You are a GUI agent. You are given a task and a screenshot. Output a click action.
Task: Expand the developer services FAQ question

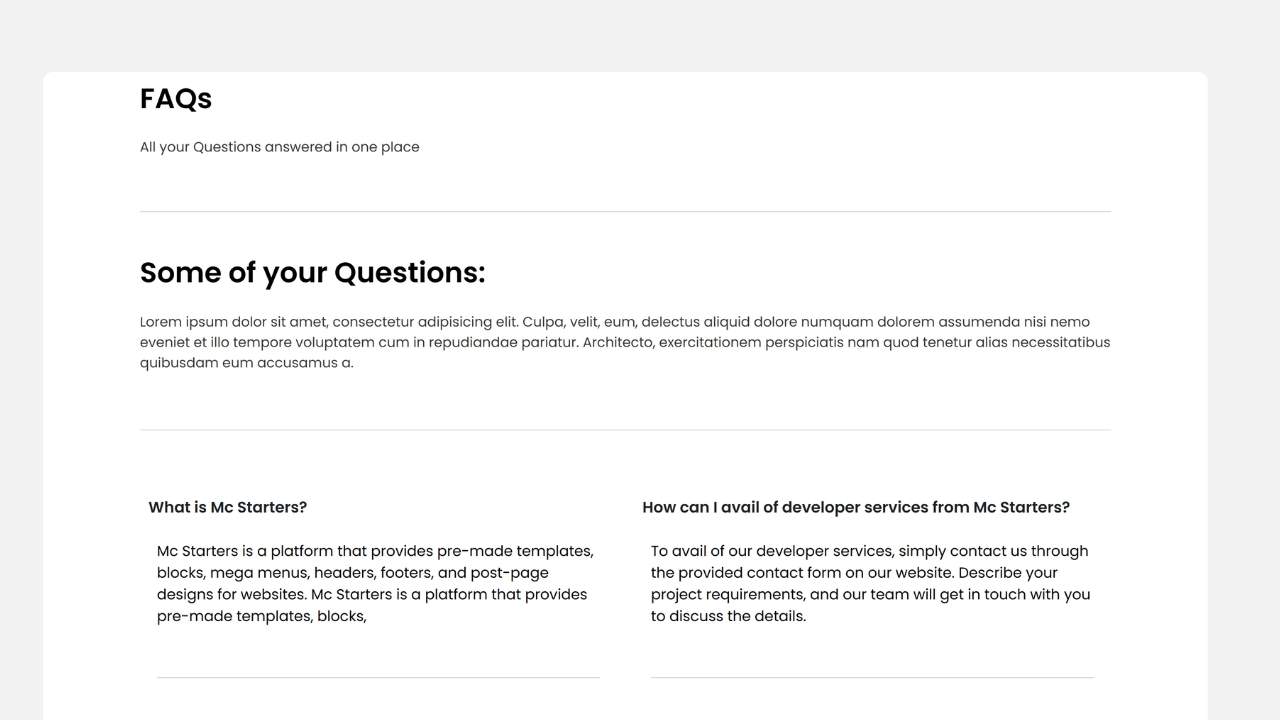(855, 507)
